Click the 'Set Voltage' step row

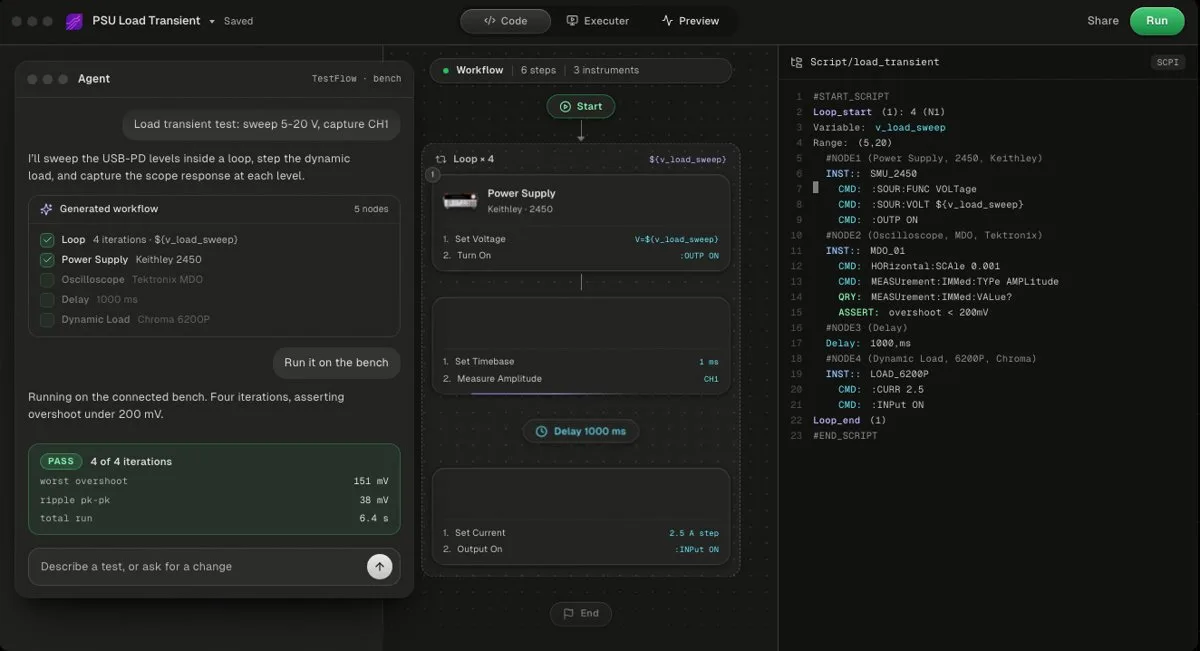click(x=580, y=239)
